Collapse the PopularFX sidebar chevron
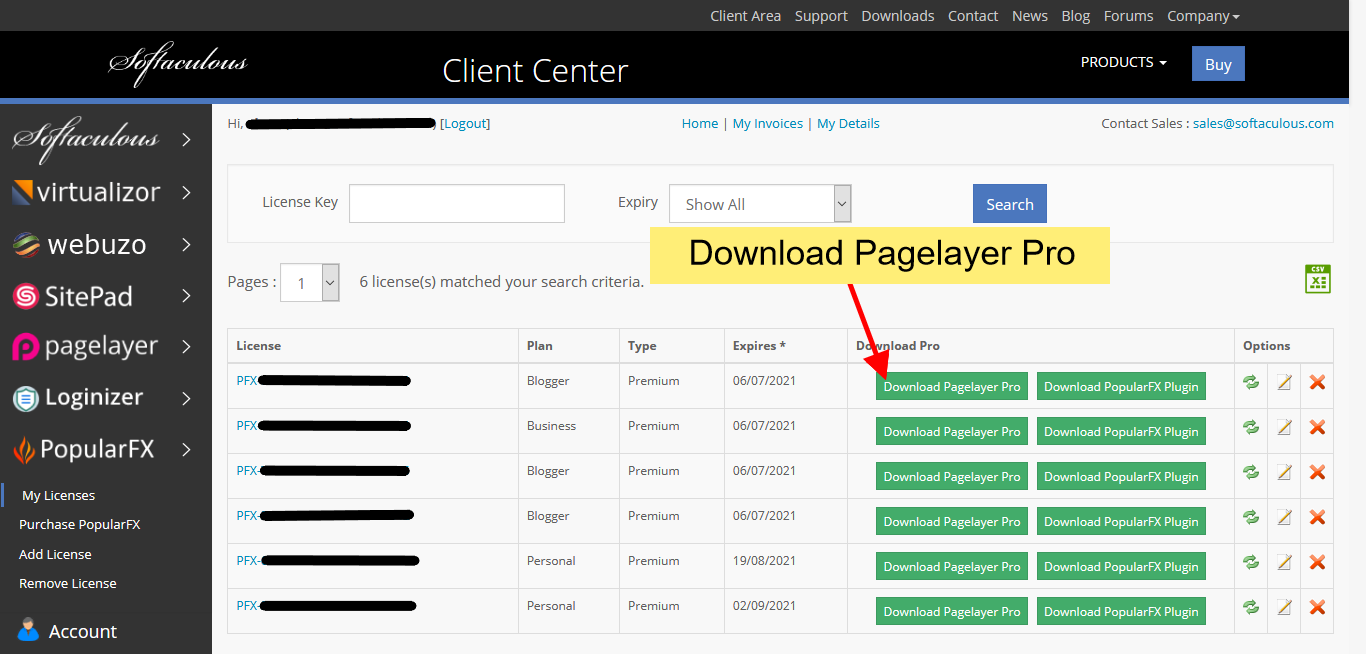This screenshot has width=1366, height=654. point(186,450)
